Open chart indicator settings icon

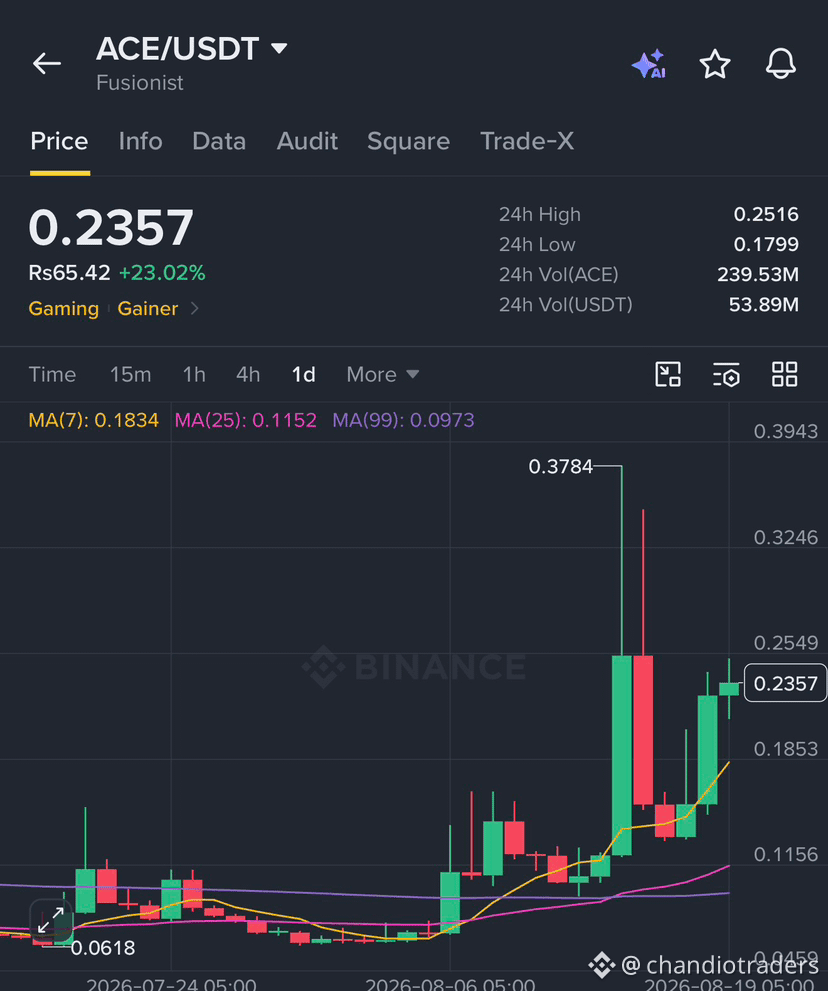point(726,374)
